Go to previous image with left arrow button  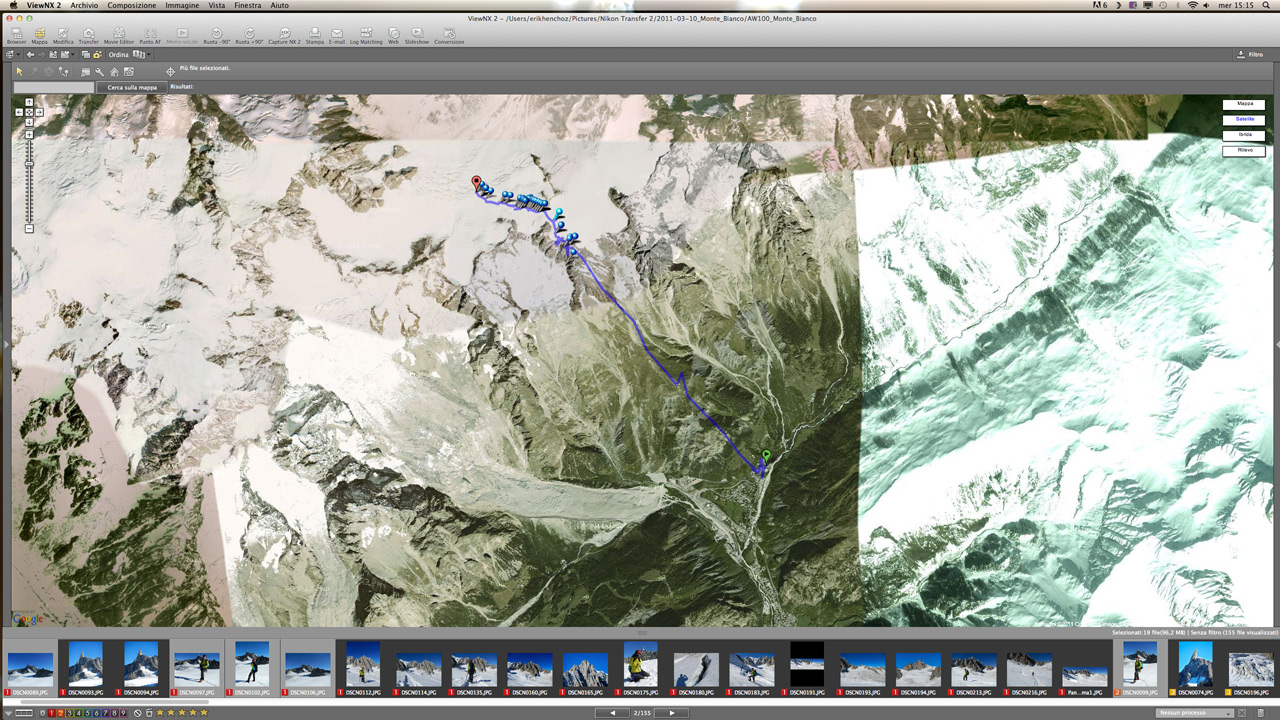pos(612,712)
